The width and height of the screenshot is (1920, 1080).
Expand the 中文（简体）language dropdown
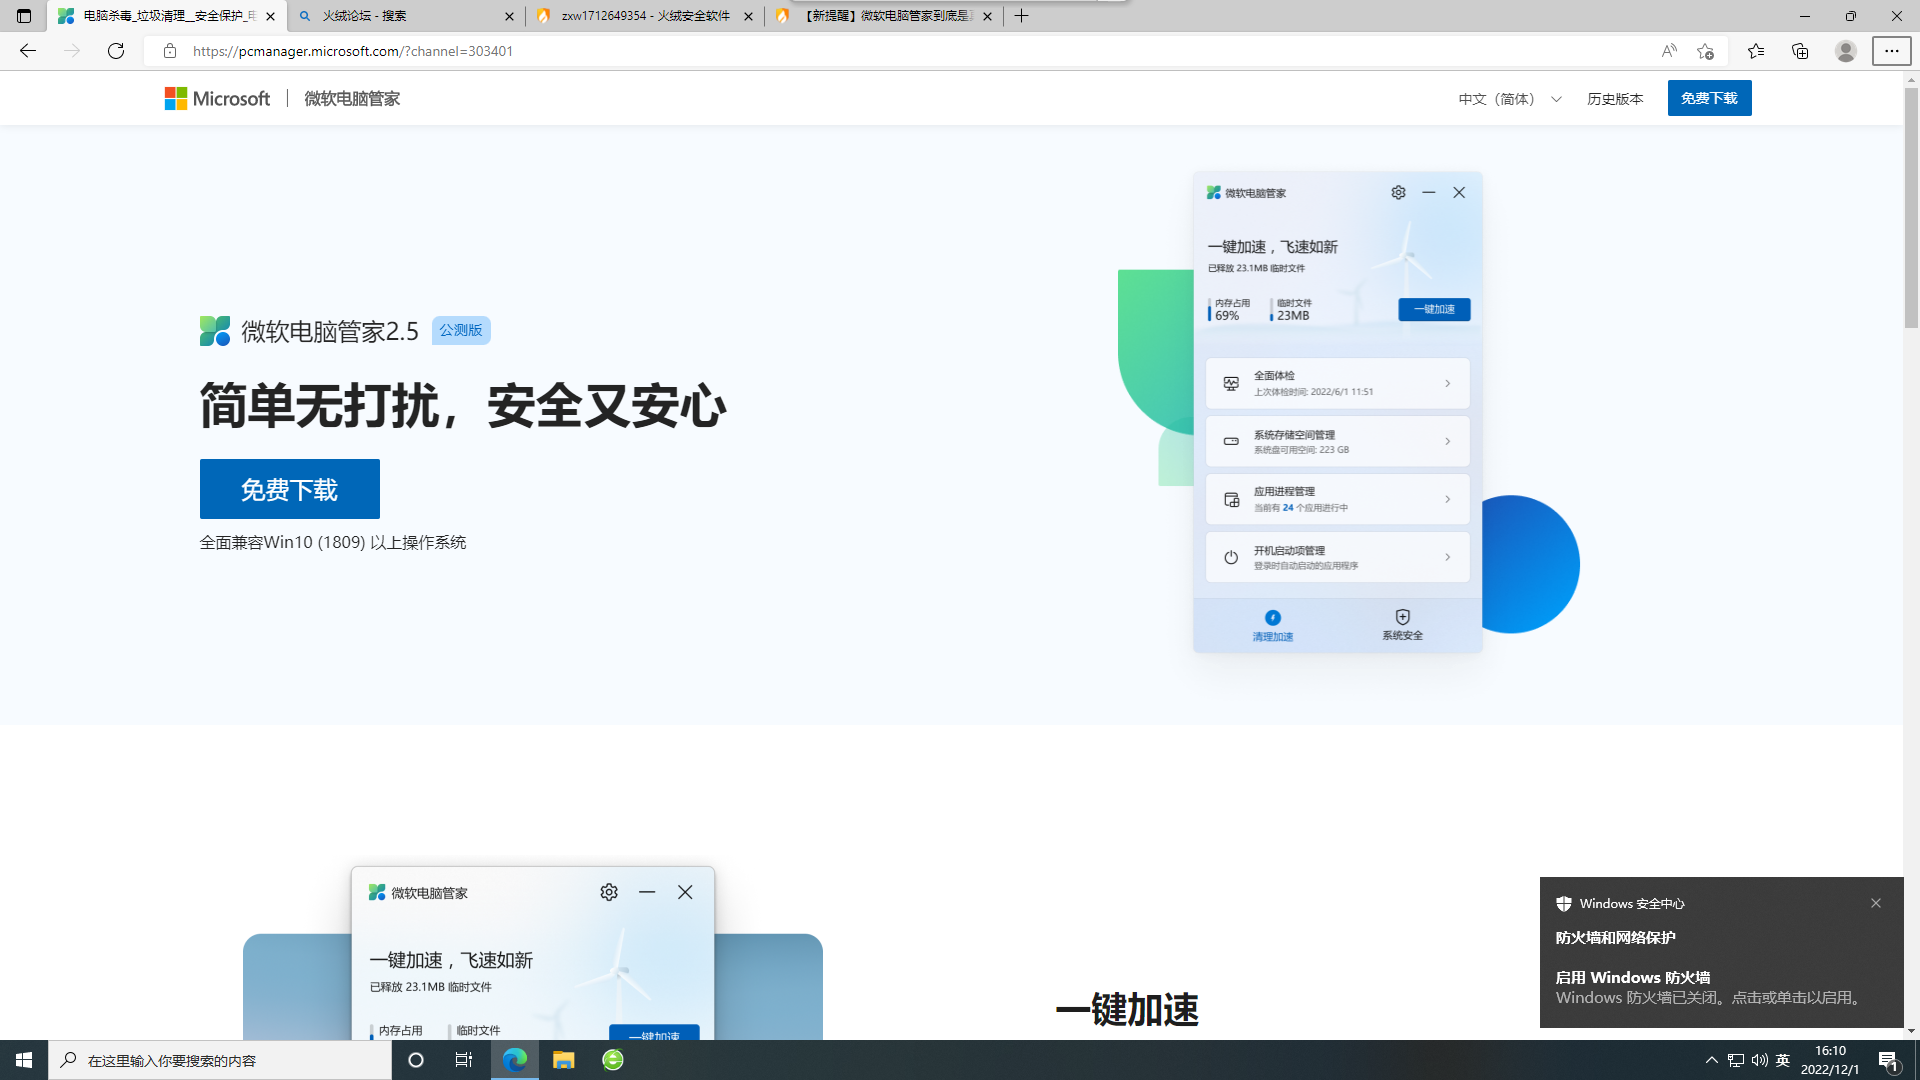[x=1509, y=99]
